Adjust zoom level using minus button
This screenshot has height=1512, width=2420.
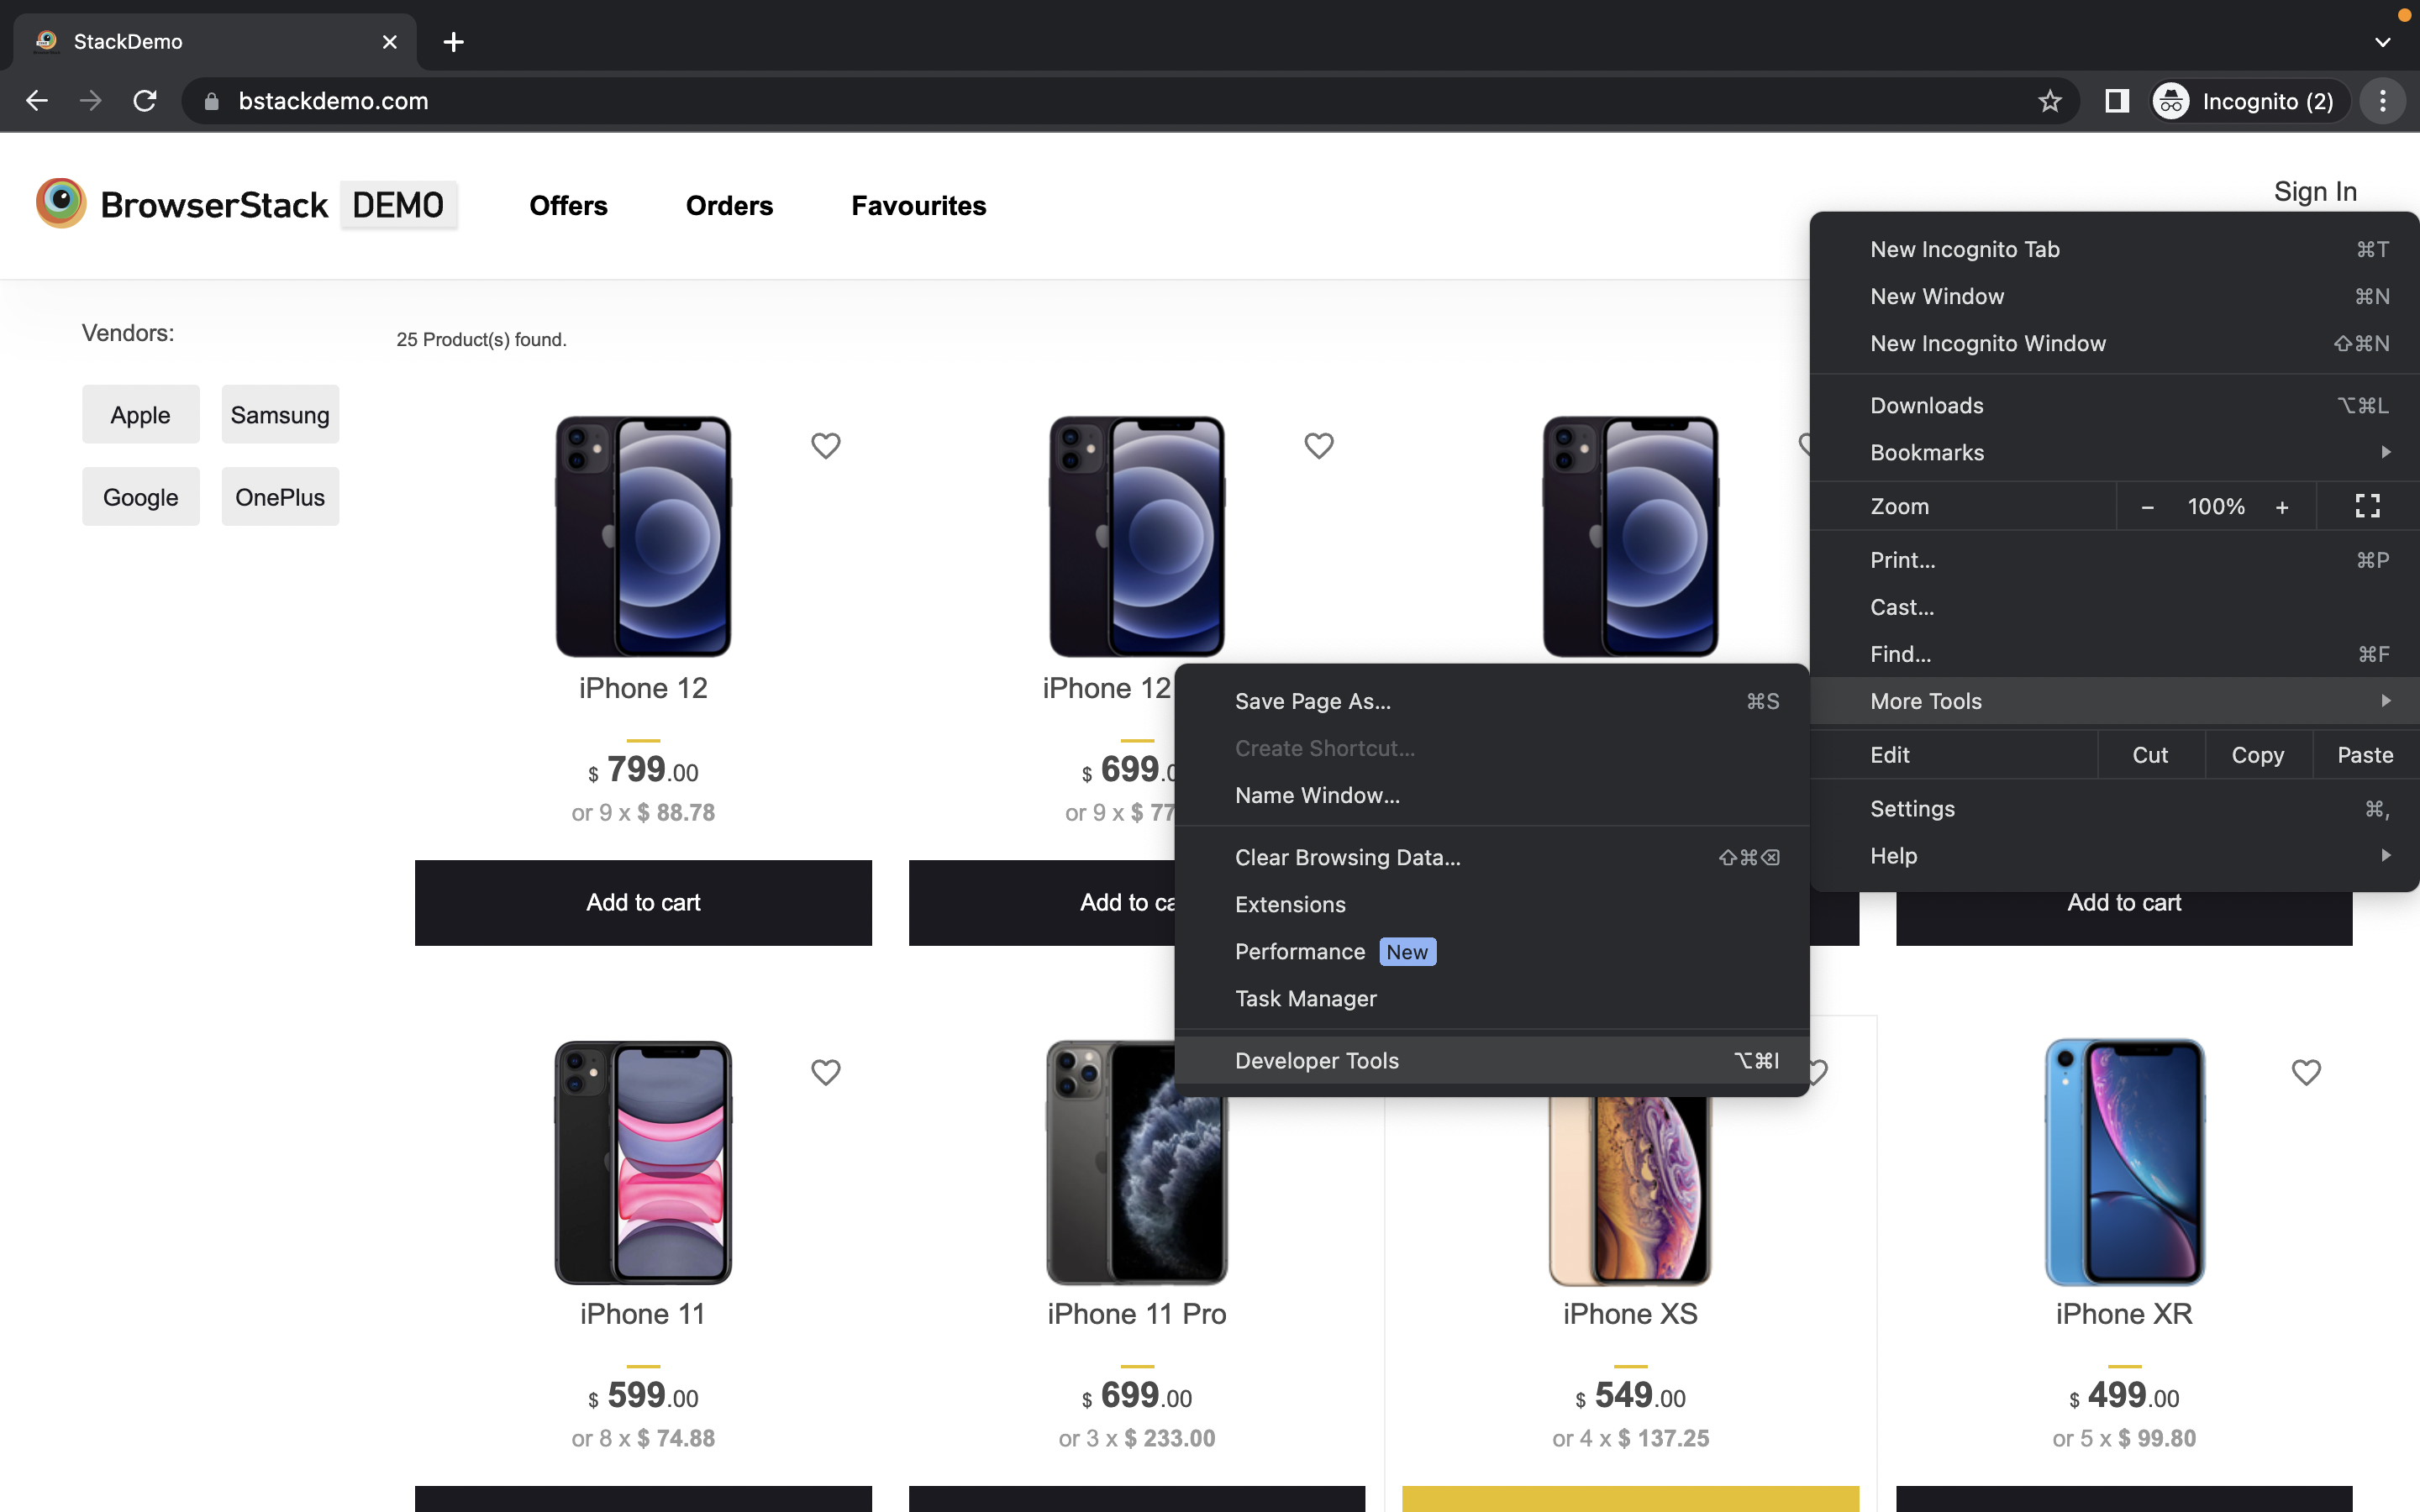(x=2146, y=507)
